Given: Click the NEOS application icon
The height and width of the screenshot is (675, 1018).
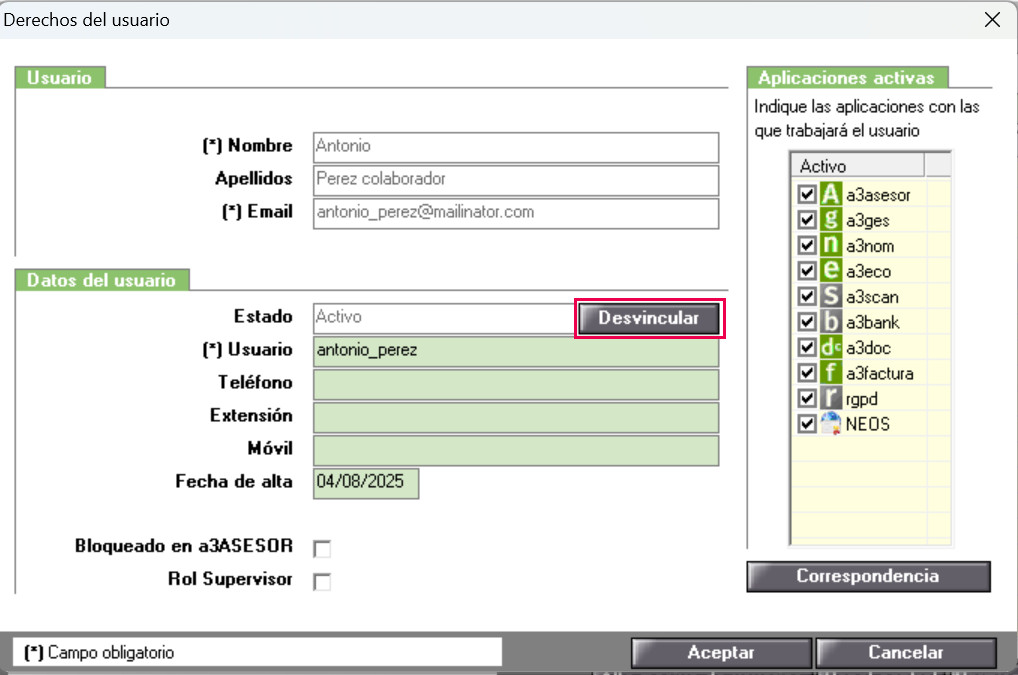Looking at the screenshot, I should 830,423.
